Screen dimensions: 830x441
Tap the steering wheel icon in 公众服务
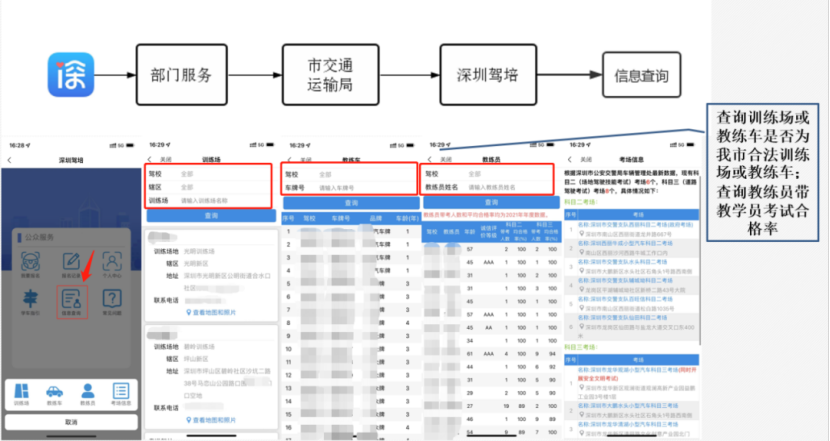click(x=31, y=258)
